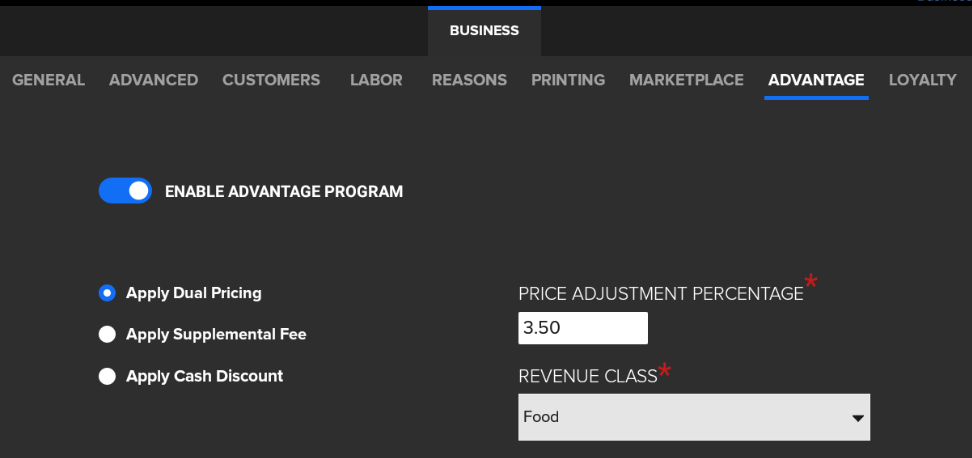Open the MARKETPLACE tab
This screenshot has width=972, height=458.
pyautogui.click(x=686, y=80)
